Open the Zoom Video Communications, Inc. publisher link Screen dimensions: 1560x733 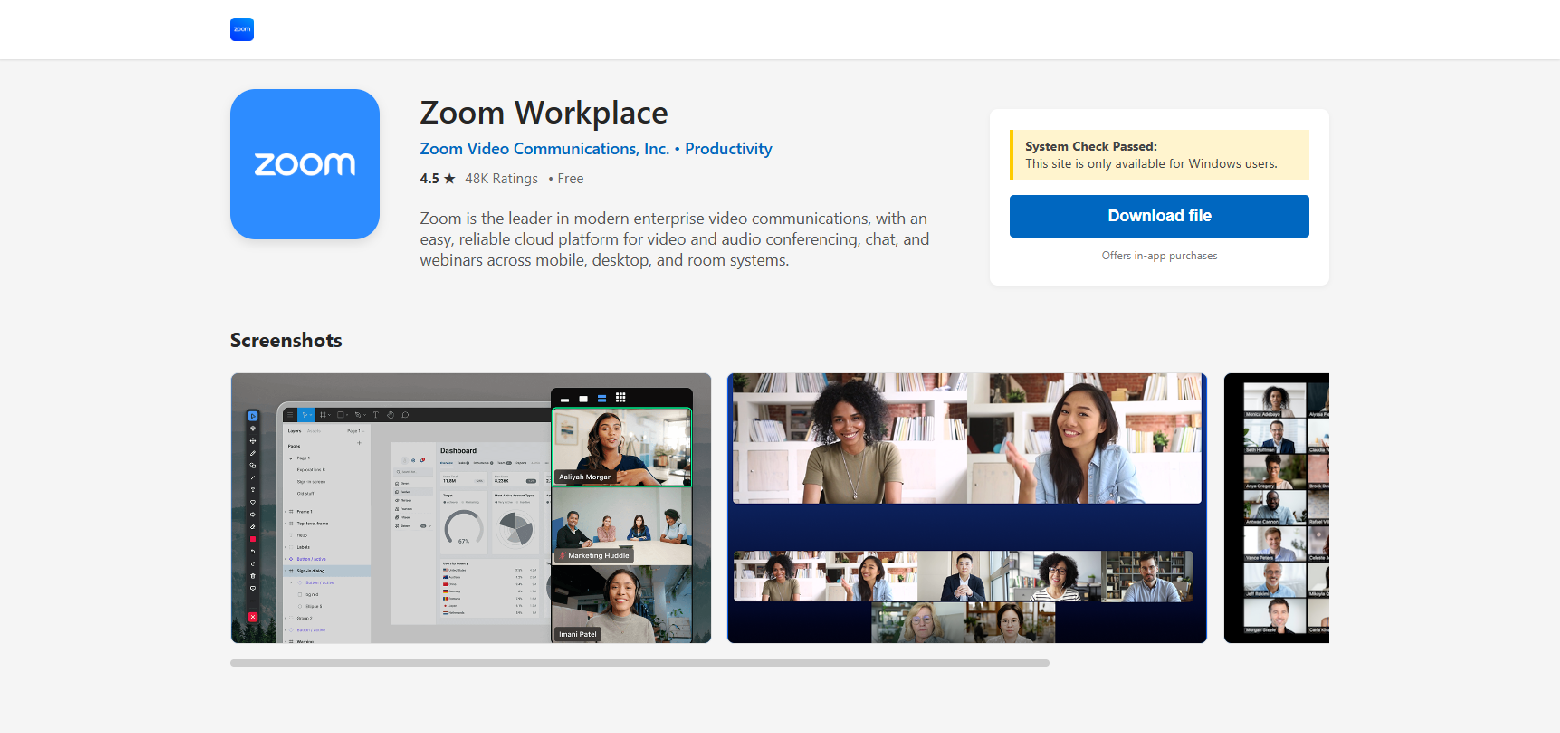(544, 149)
